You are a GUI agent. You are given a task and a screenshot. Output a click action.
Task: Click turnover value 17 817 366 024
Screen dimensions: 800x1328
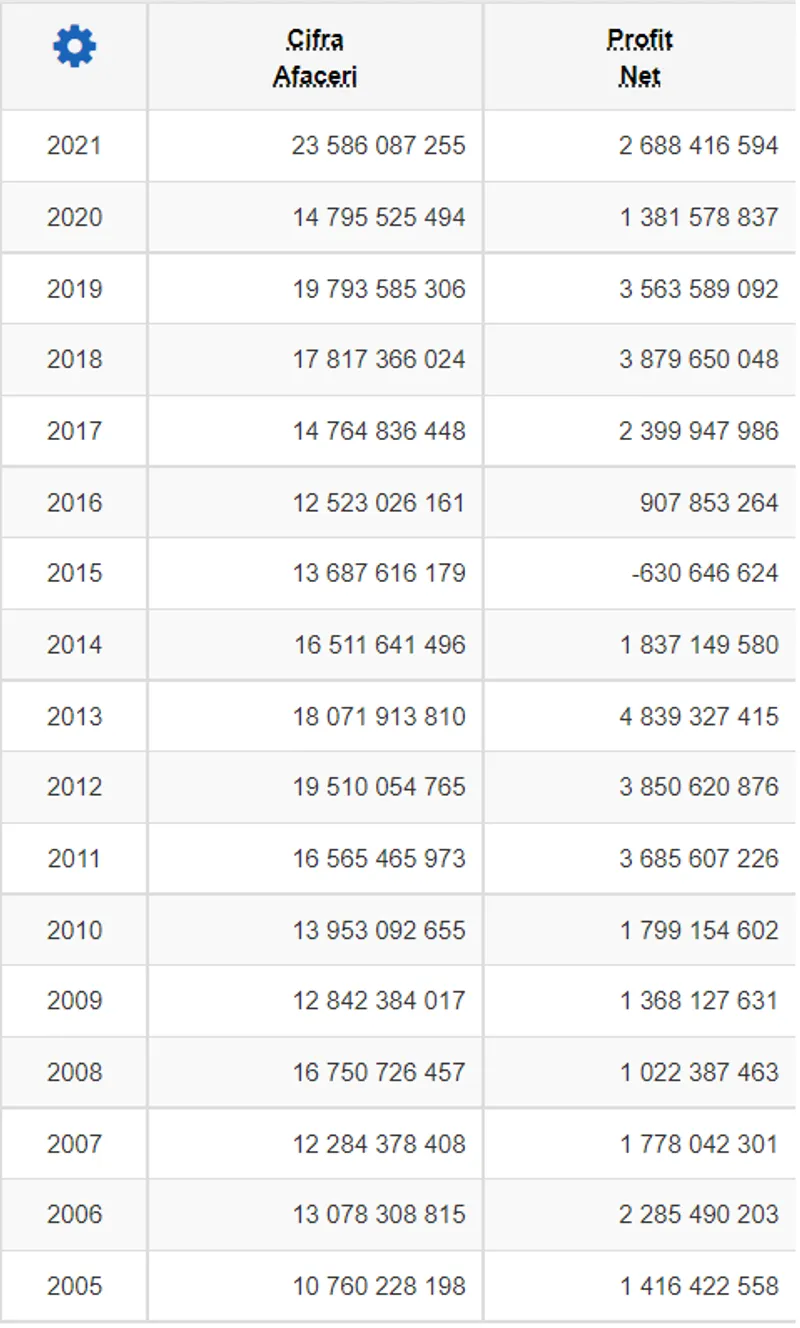point(379,360)
